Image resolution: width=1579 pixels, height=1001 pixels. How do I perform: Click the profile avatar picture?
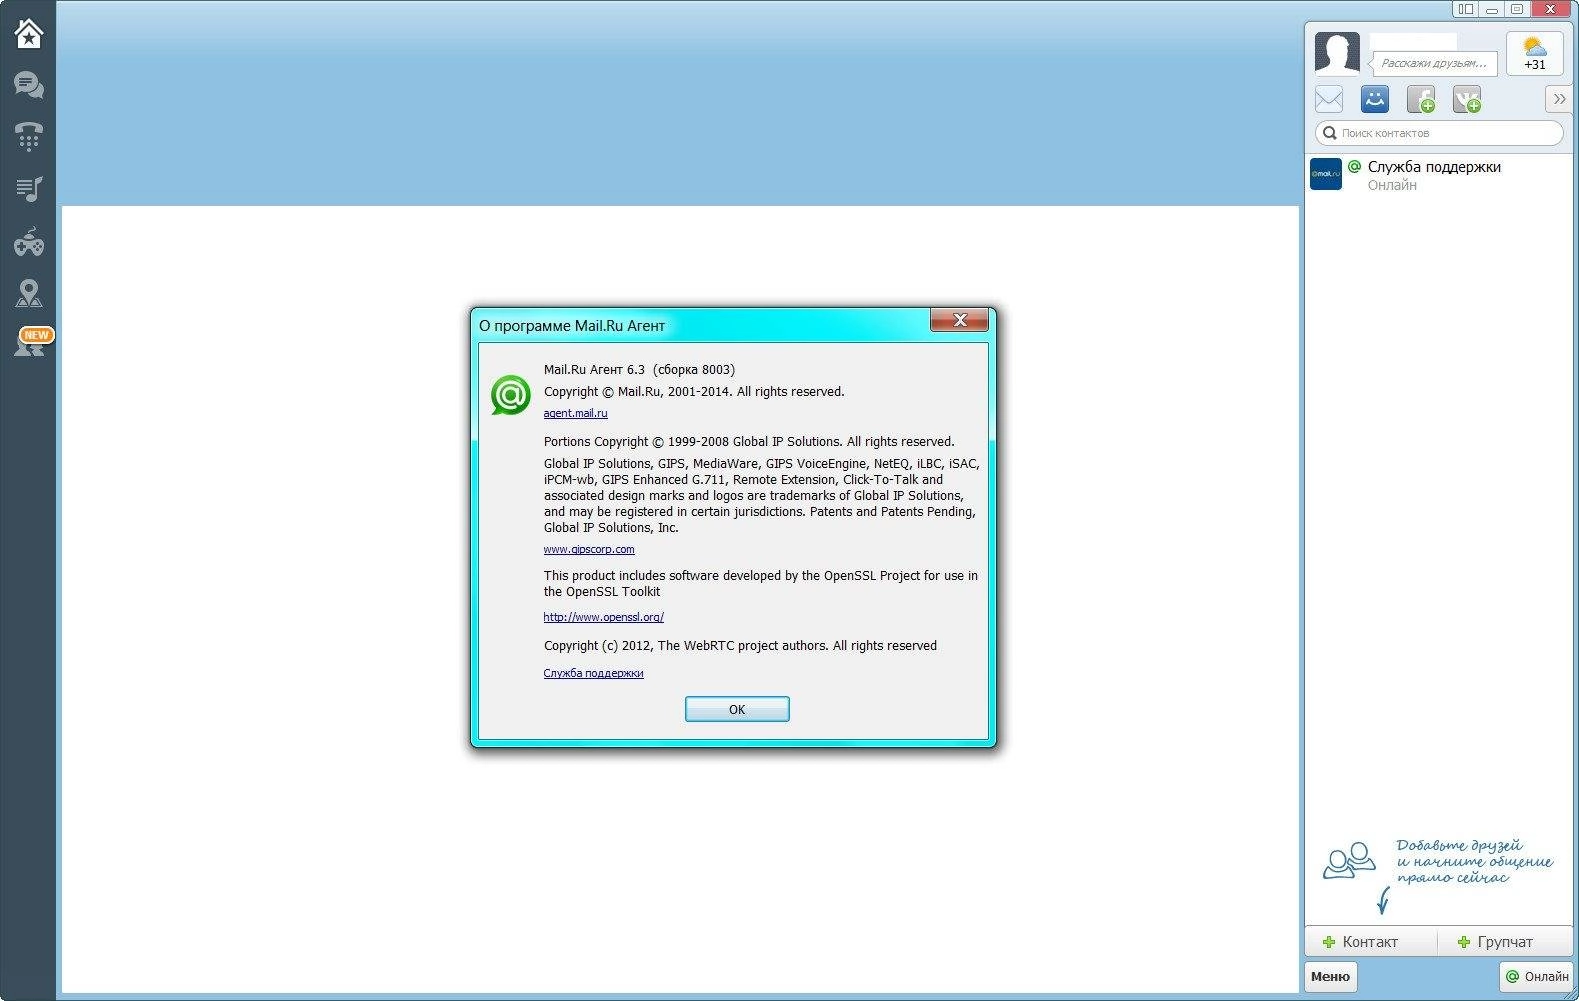click(x=1337, y=53)
